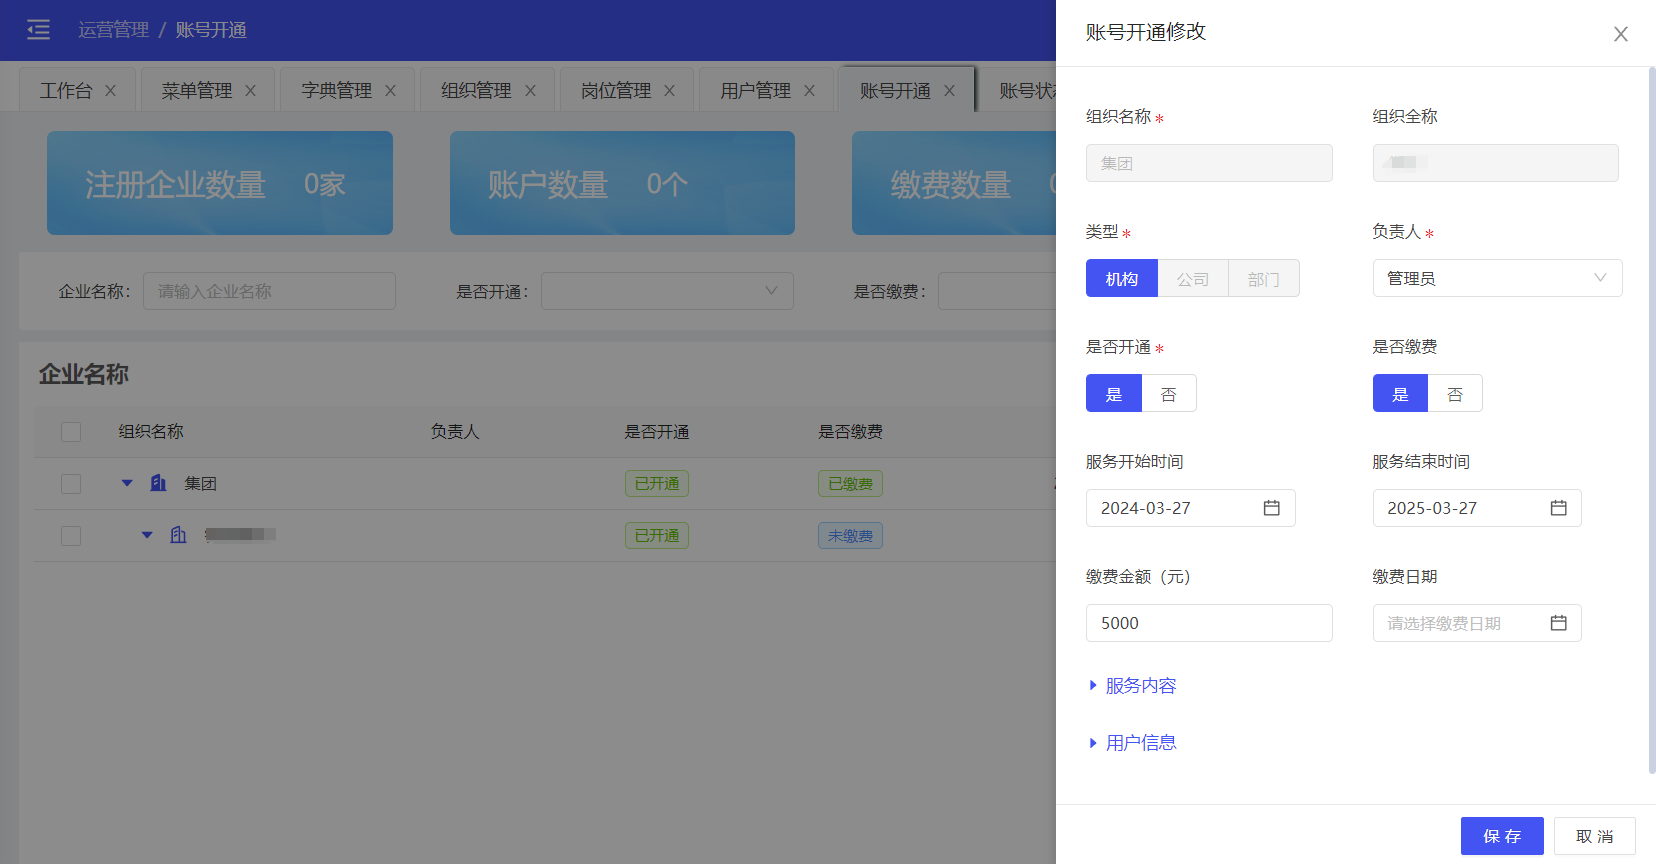The height and width of the screenshot is (864, 1656).
Task: Click the 账户数量 statistics card
Action: click(x=622, y=183)
